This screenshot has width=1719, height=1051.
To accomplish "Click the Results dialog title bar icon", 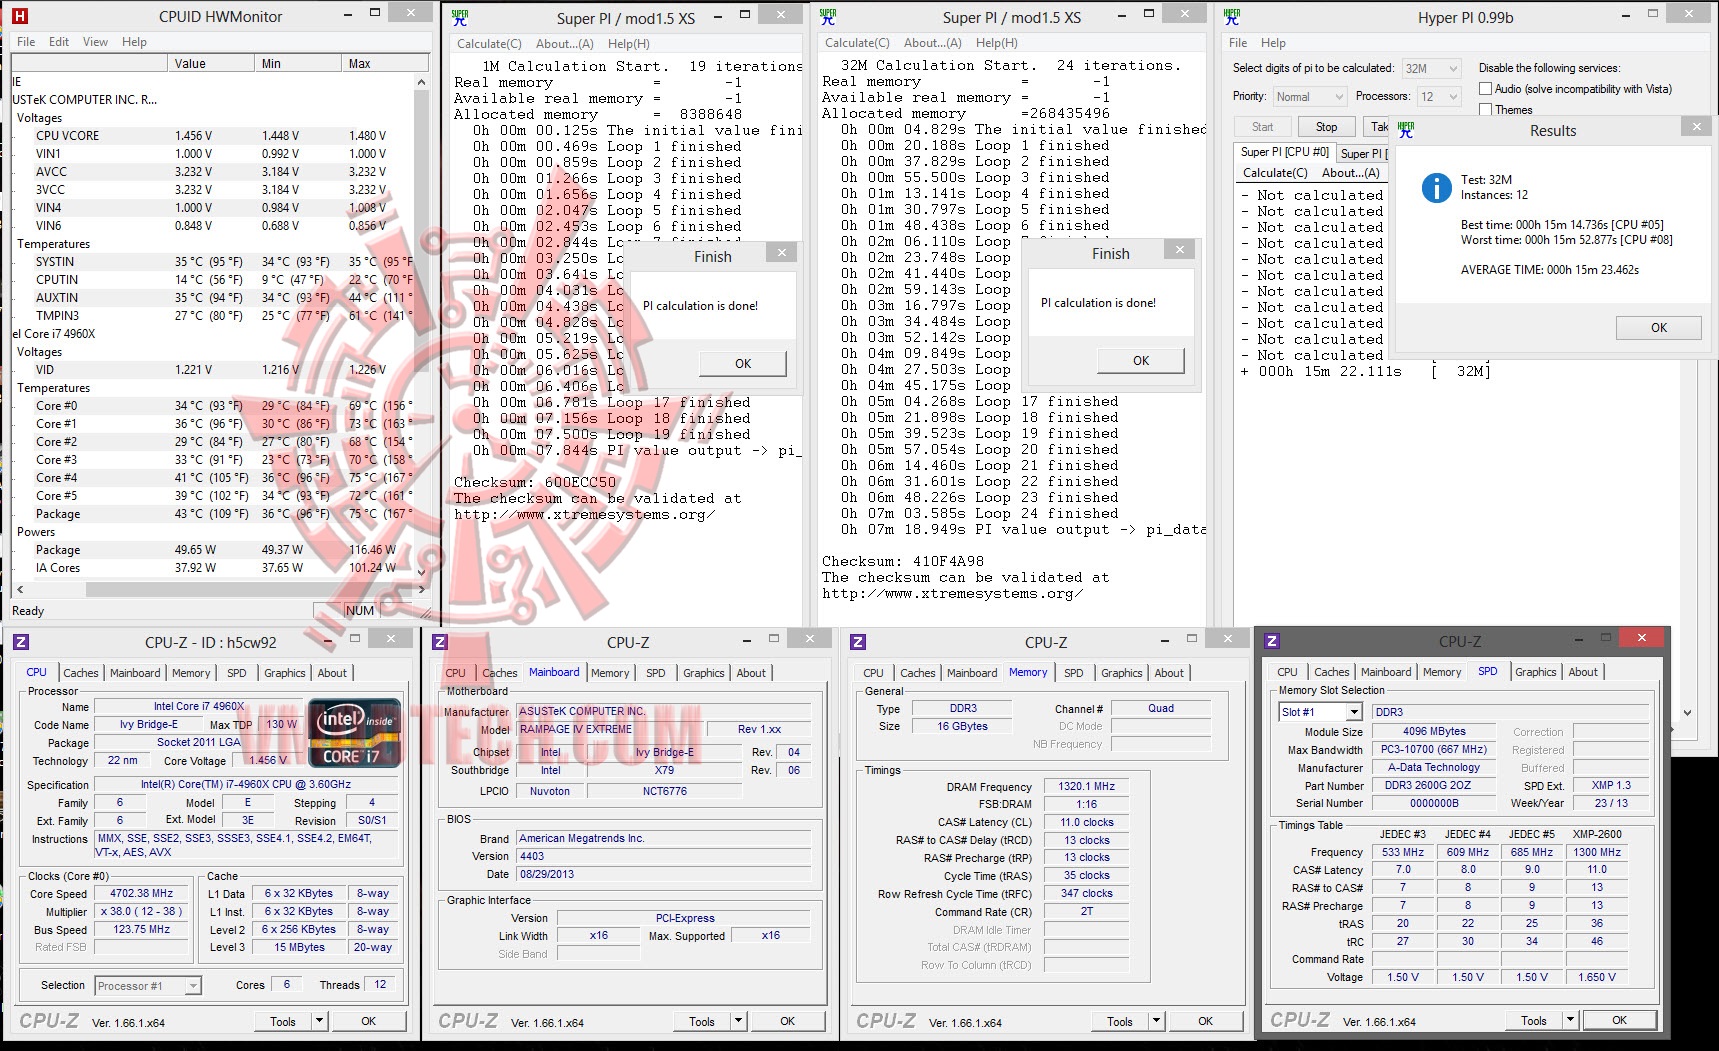I will click(1406, 130).
